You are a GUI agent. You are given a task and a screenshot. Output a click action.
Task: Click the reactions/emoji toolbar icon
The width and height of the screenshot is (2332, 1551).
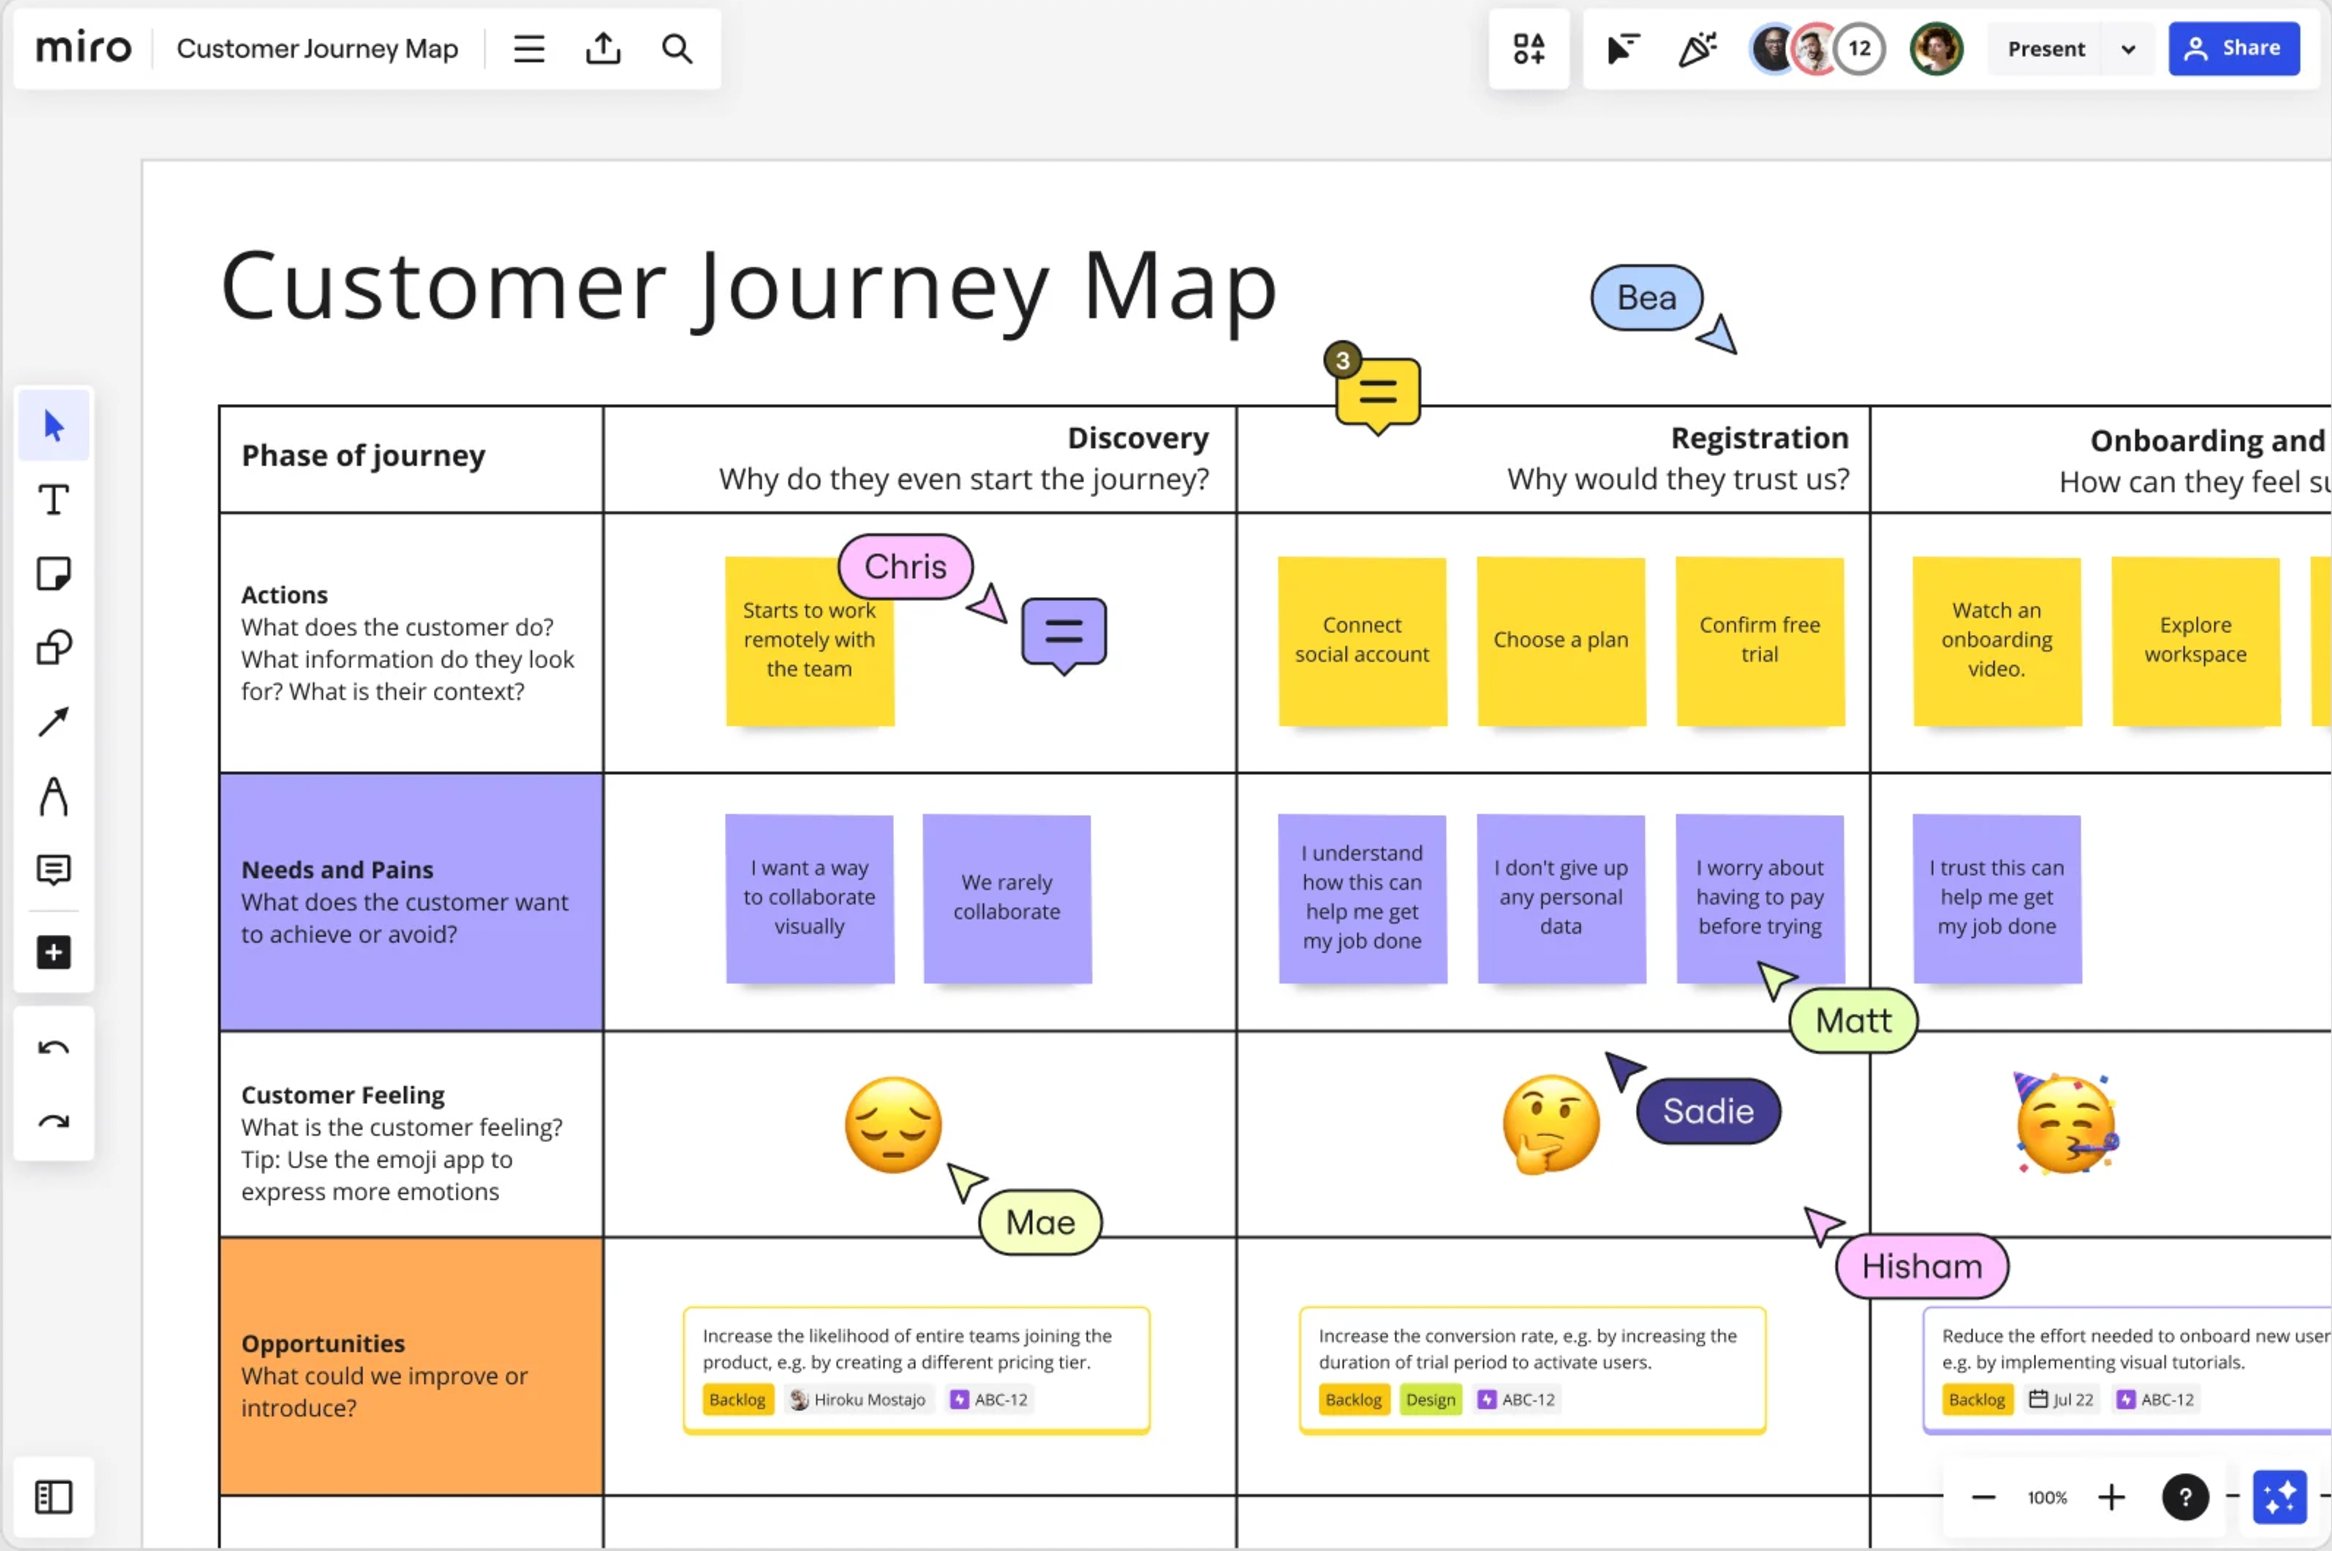(x=1698, y=47)
